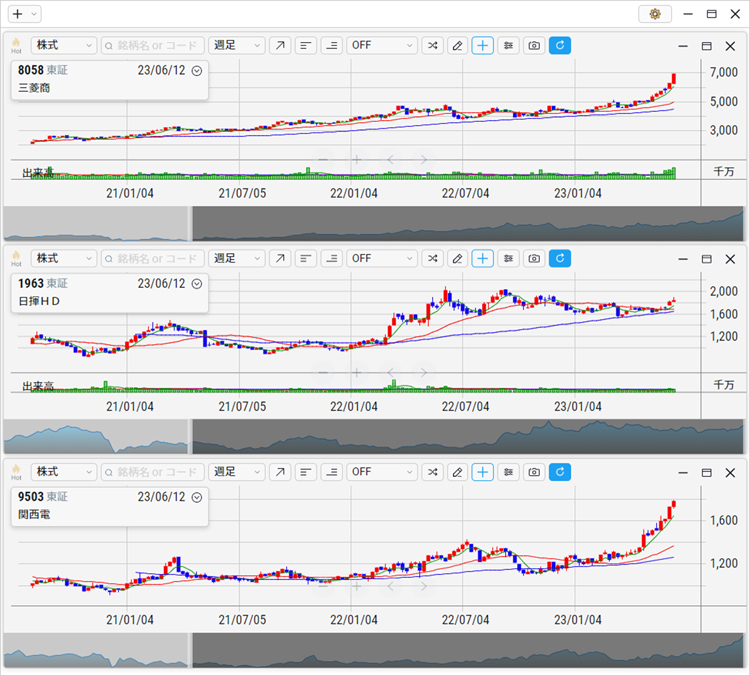Take a screenshot of the 1963 chart

click(534, 258)
